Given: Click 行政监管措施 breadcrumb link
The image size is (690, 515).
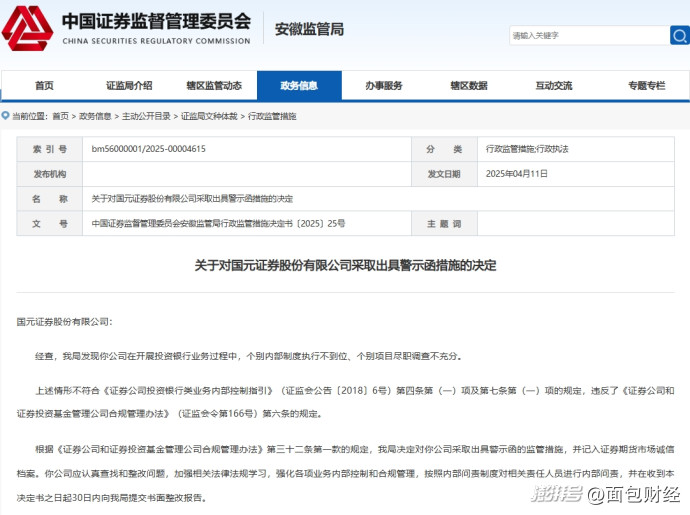Looking at the screenshot, I should (272, 116).
